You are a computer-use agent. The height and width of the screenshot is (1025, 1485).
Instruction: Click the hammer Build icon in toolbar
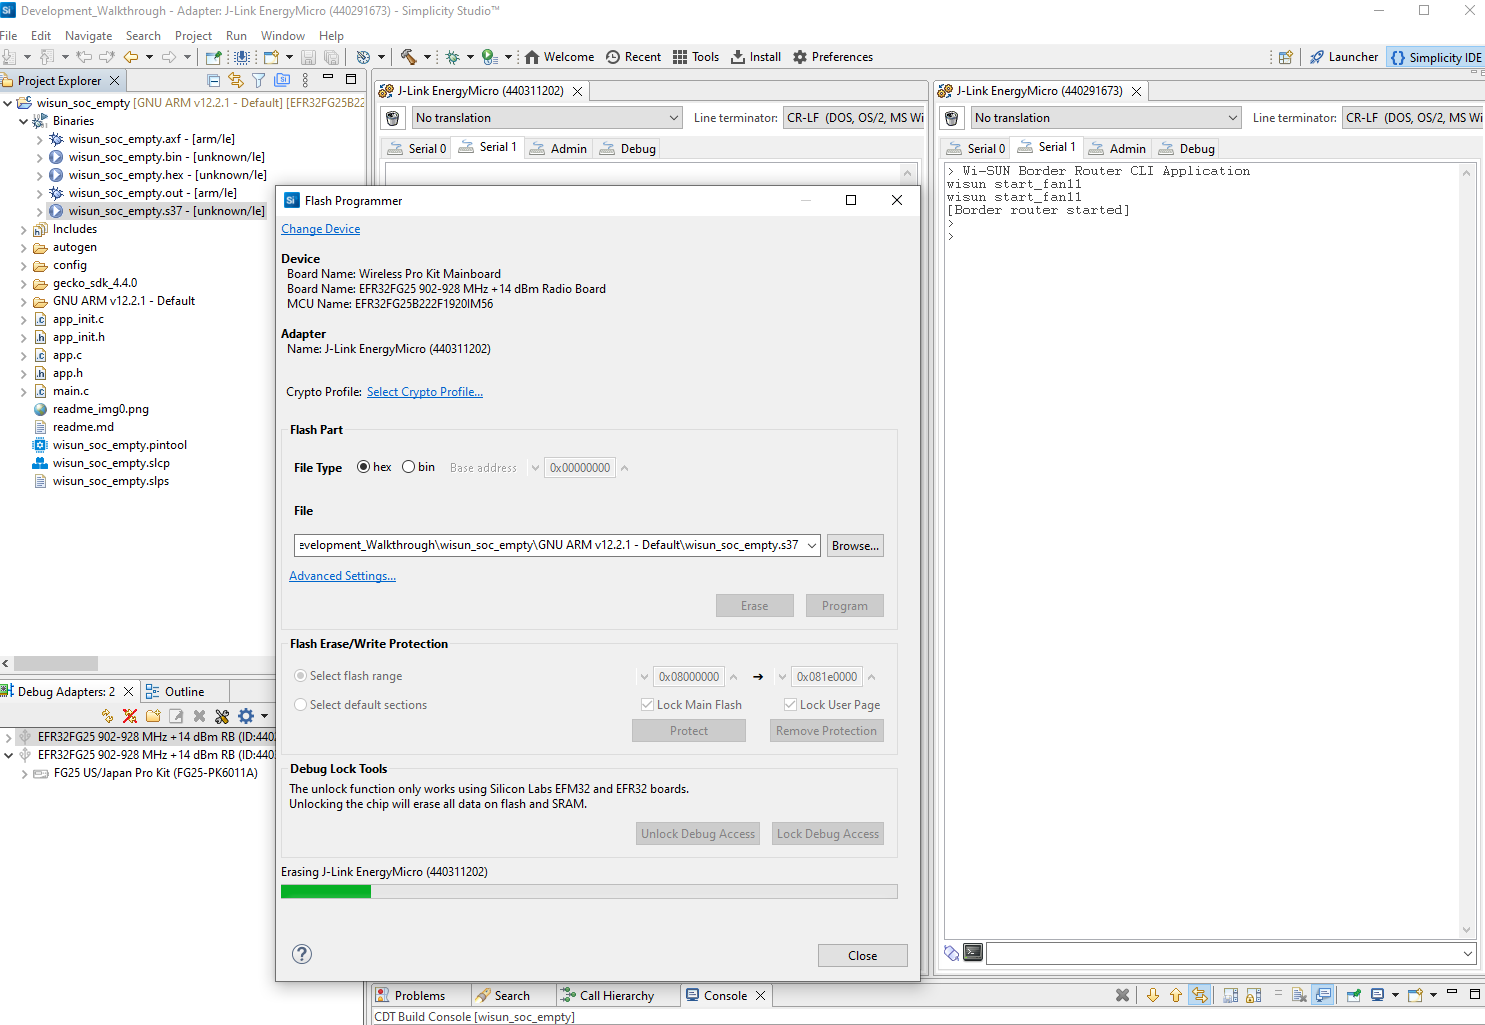pyautogui.click(x=408, y=57)
